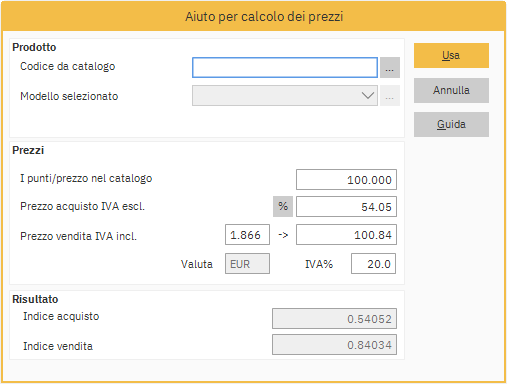This screenshot has height=384, width=507.
Task: Click the Prezzi section heading
Action: point(28,150)
